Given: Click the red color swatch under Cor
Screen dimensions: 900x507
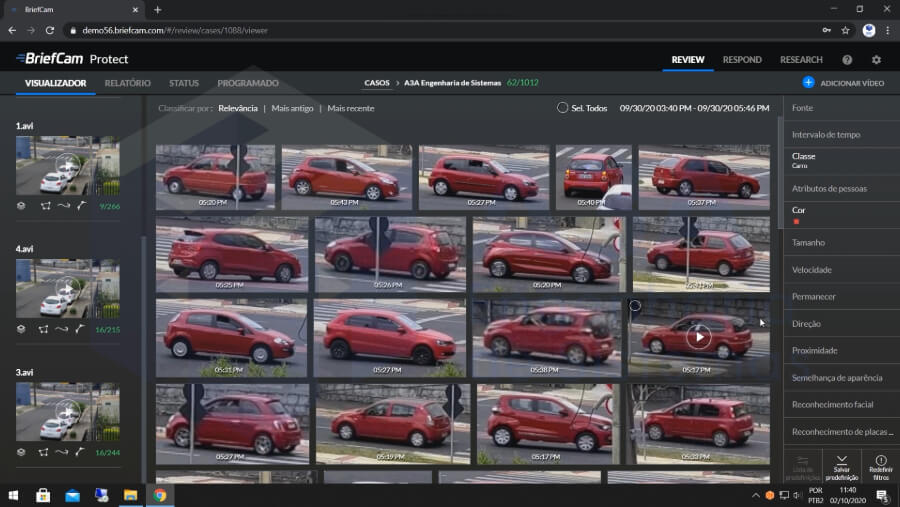Looking at the screenshot, I should 796,221.
